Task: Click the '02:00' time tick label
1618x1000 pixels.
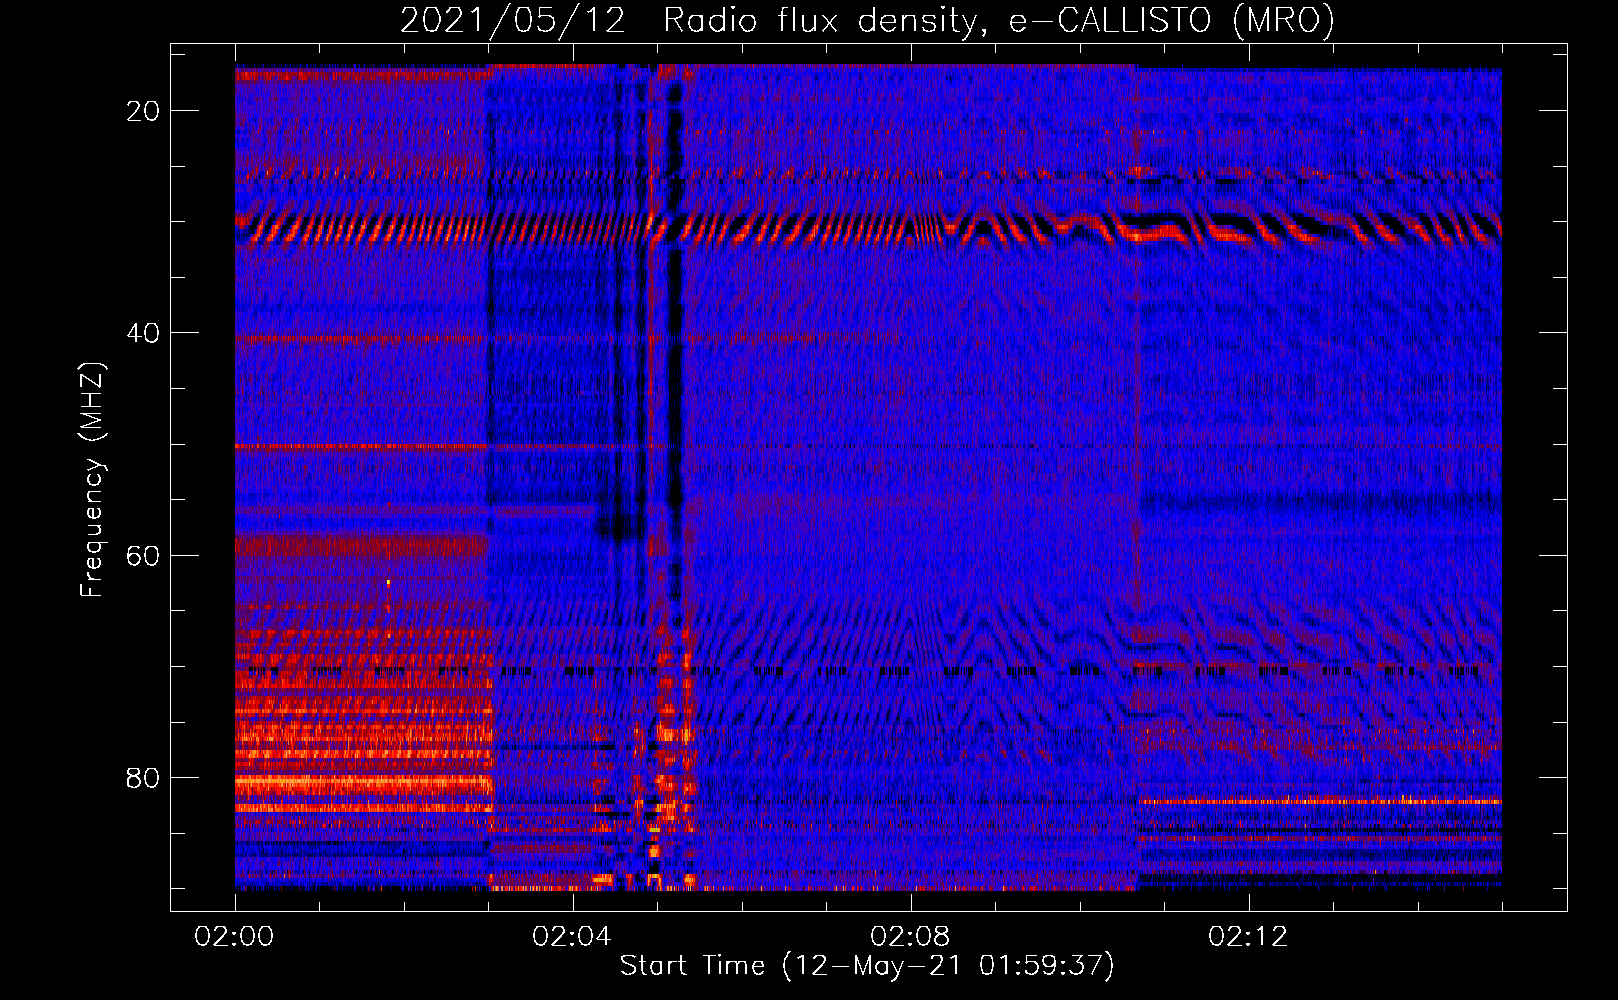Action: tap(234, 937)
